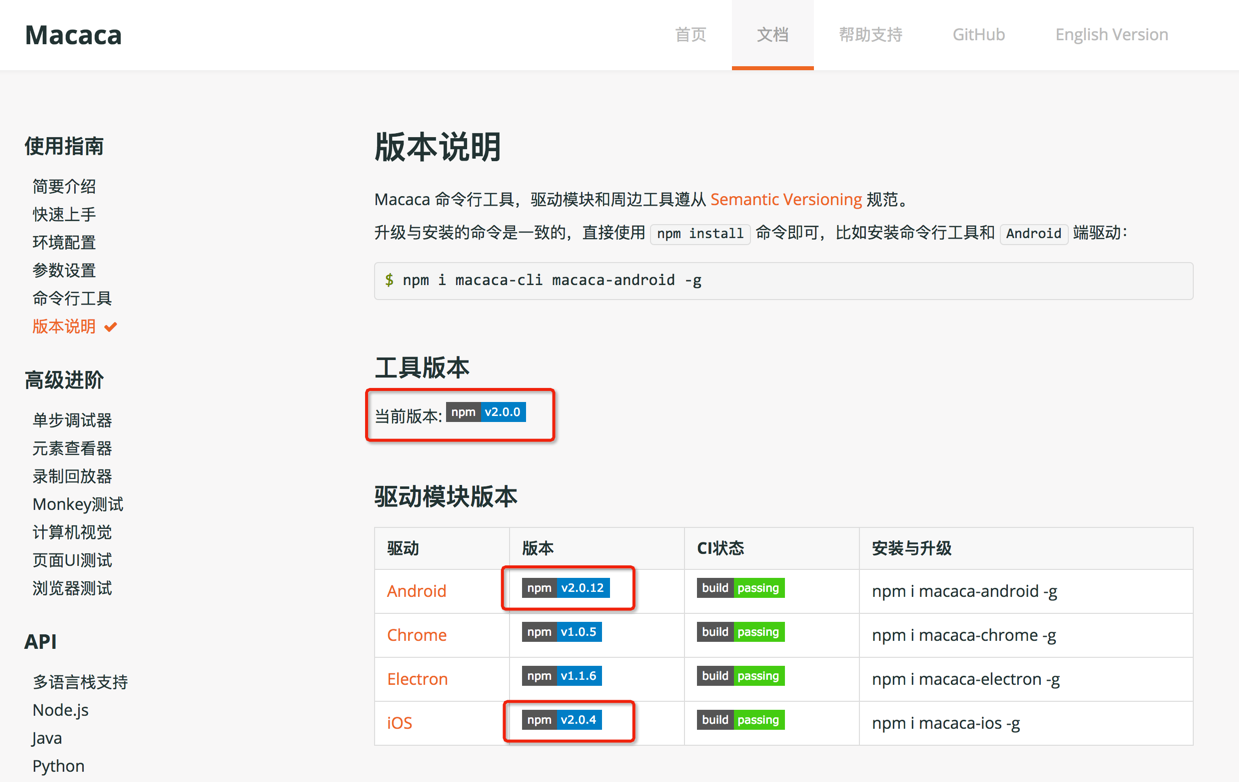Click the 安装与升级 column header
The height and width of the screenshot is (782, 1239).
[x=912, y=548]
